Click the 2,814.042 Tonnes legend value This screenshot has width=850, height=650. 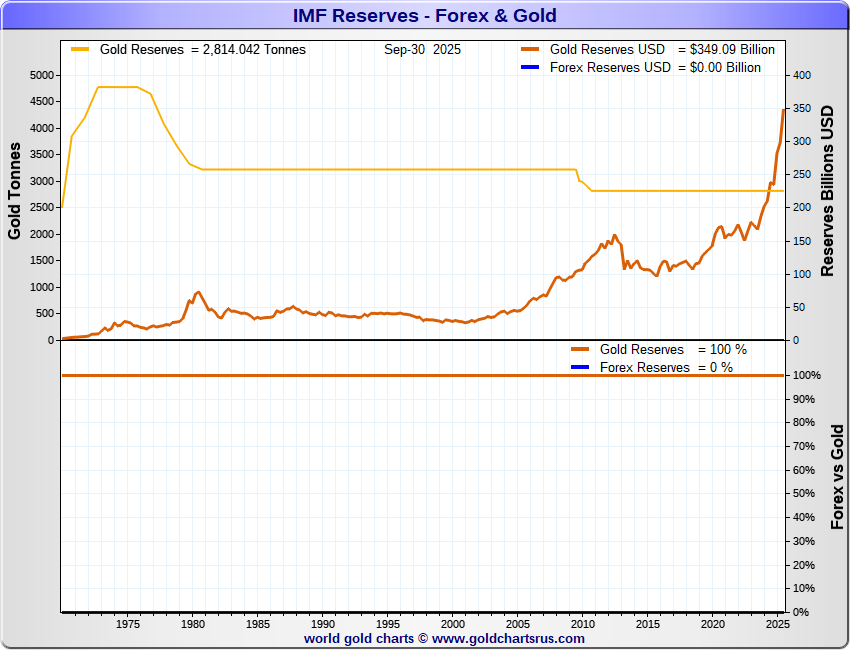[254, 49]
